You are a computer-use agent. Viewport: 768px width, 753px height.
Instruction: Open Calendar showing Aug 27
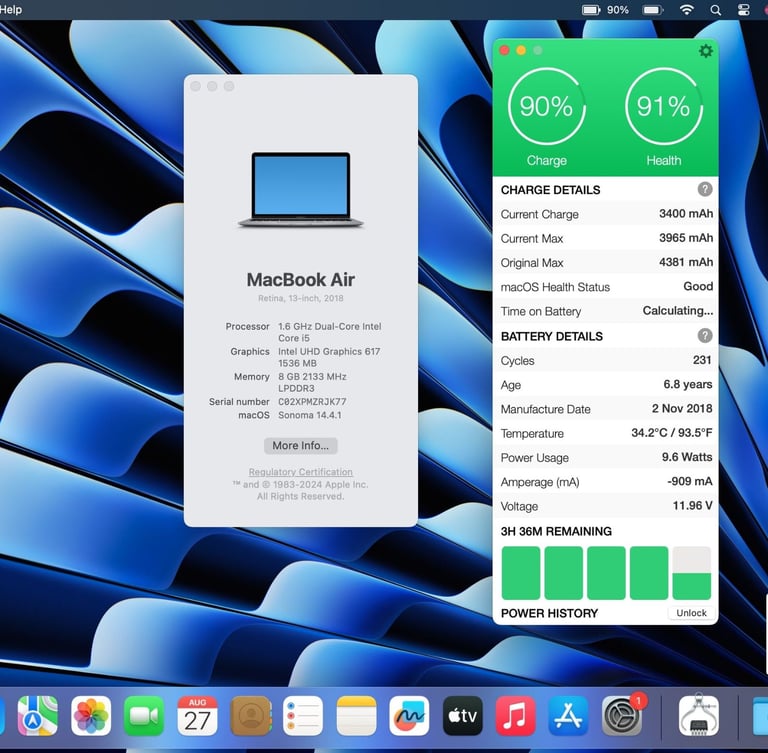pyautogui.click(x=197, y=716)
